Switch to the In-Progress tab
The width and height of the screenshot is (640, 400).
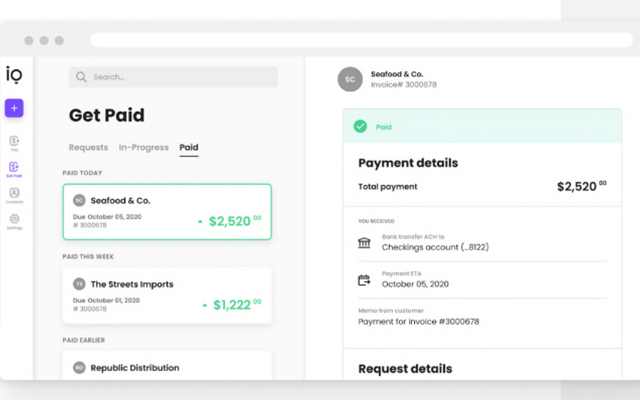144,147
